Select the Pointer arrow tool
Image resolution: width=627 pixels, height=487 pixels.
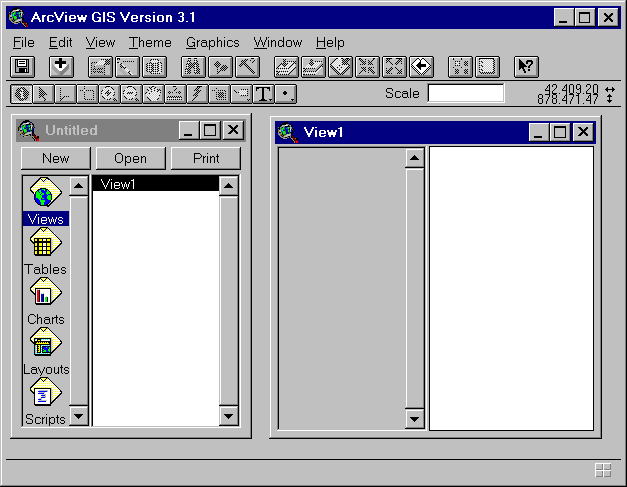[x=43, y=94]
